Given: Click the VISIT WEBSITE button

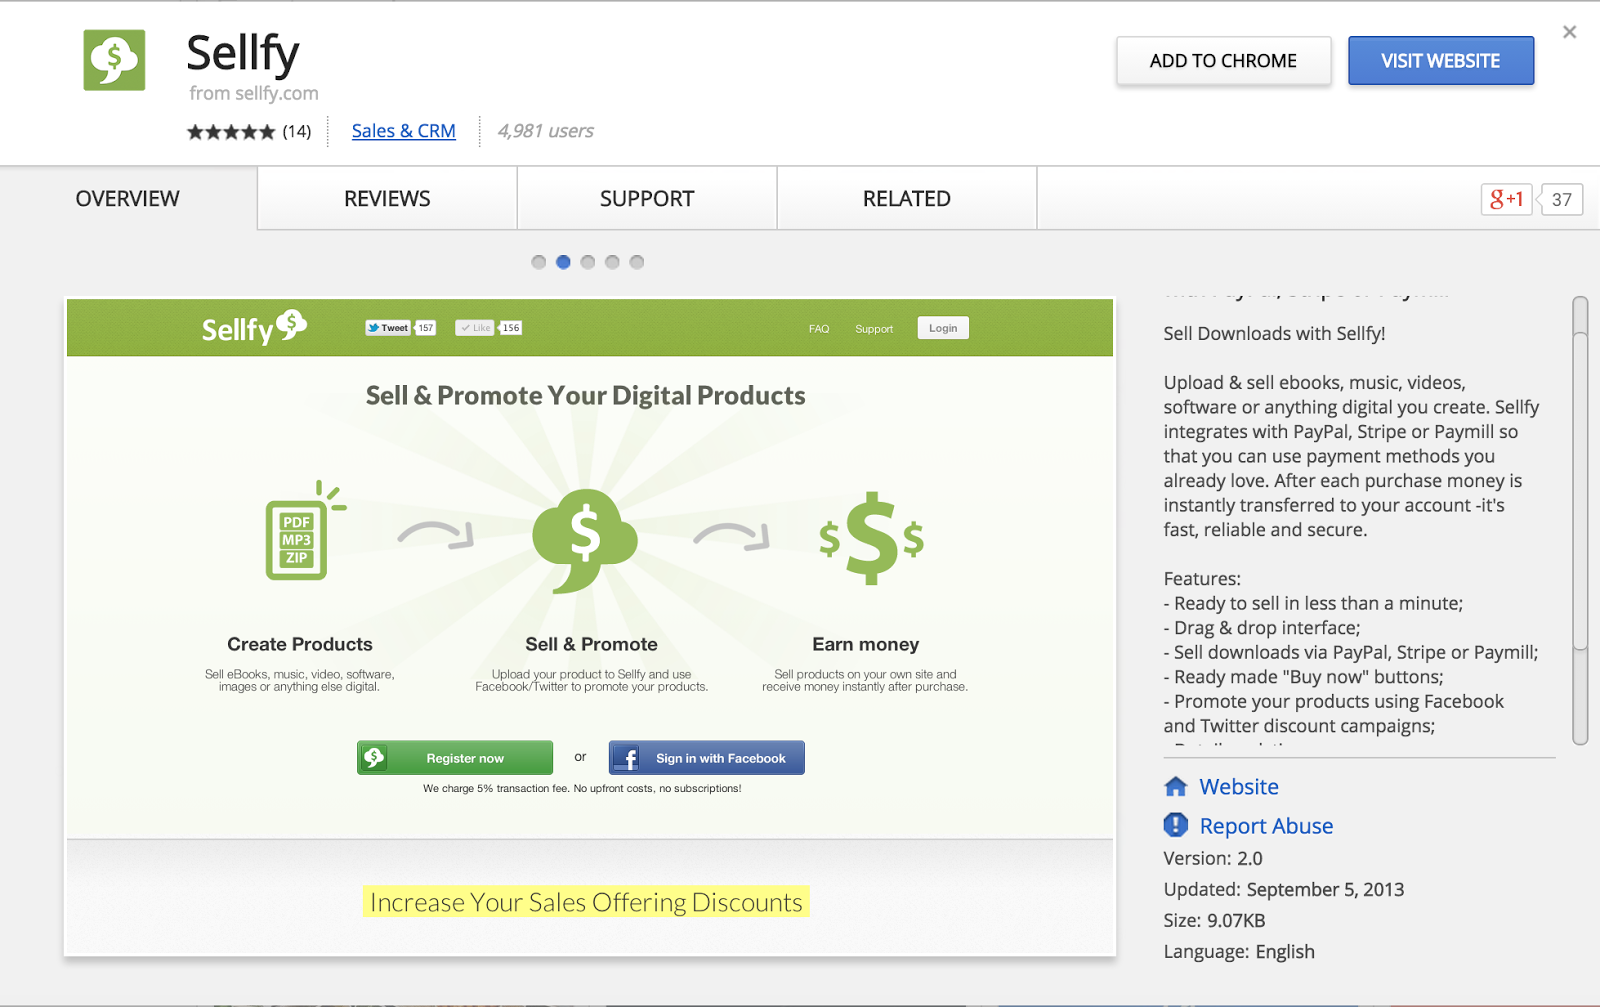Looking at the screenshot, I should (1440, 60).
